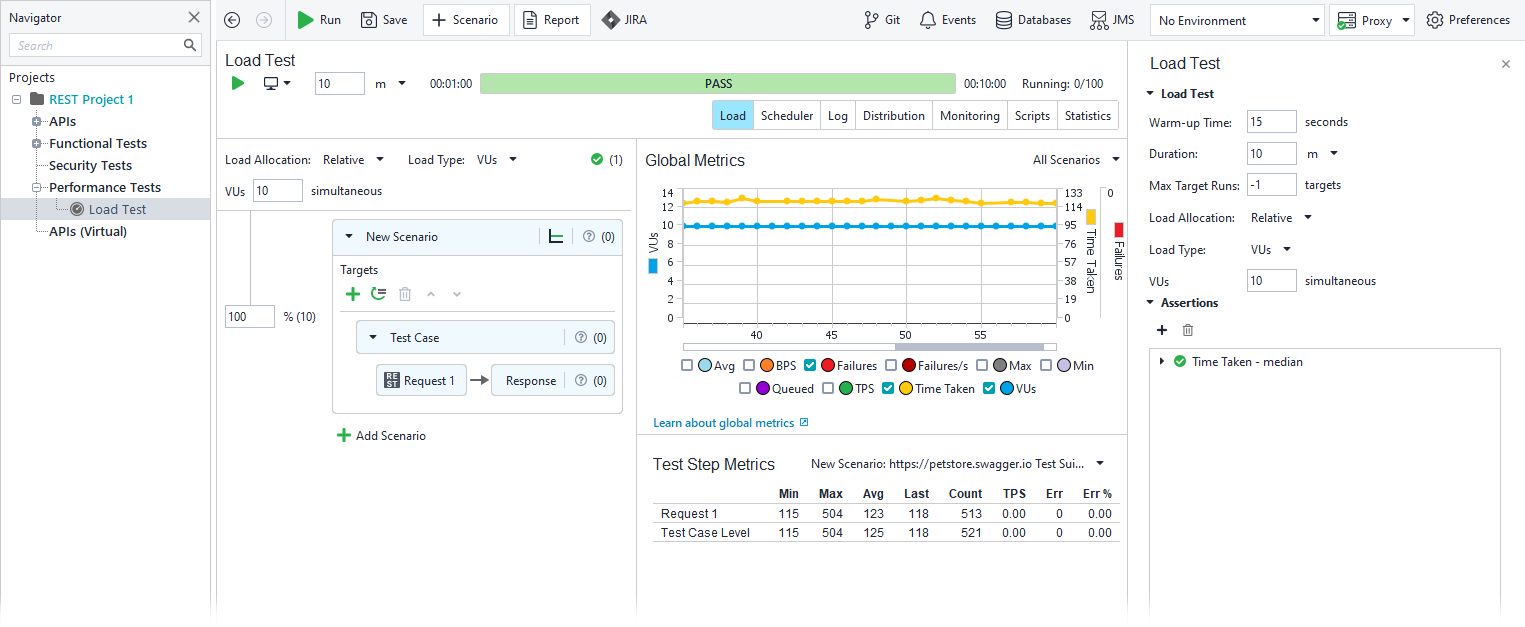Viewport: 1525px width, 627px height.
Task: Open the No Environment dropdown
Action: click(x=1237, y=19)
